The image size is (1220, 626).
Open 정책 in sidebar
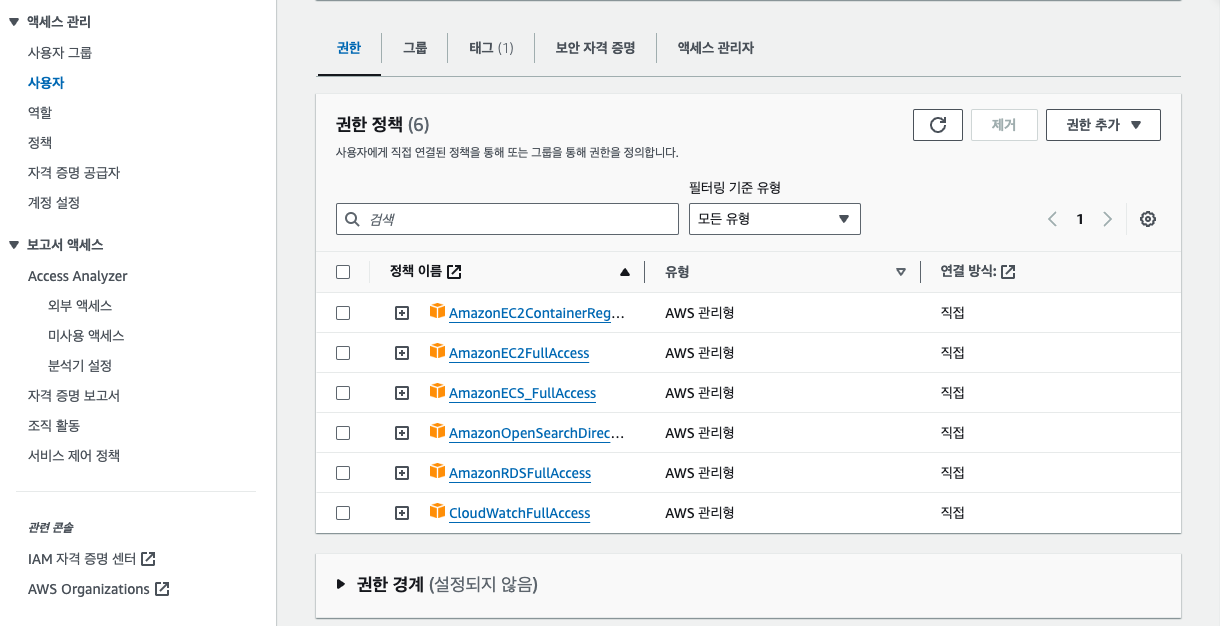point(40,143)
